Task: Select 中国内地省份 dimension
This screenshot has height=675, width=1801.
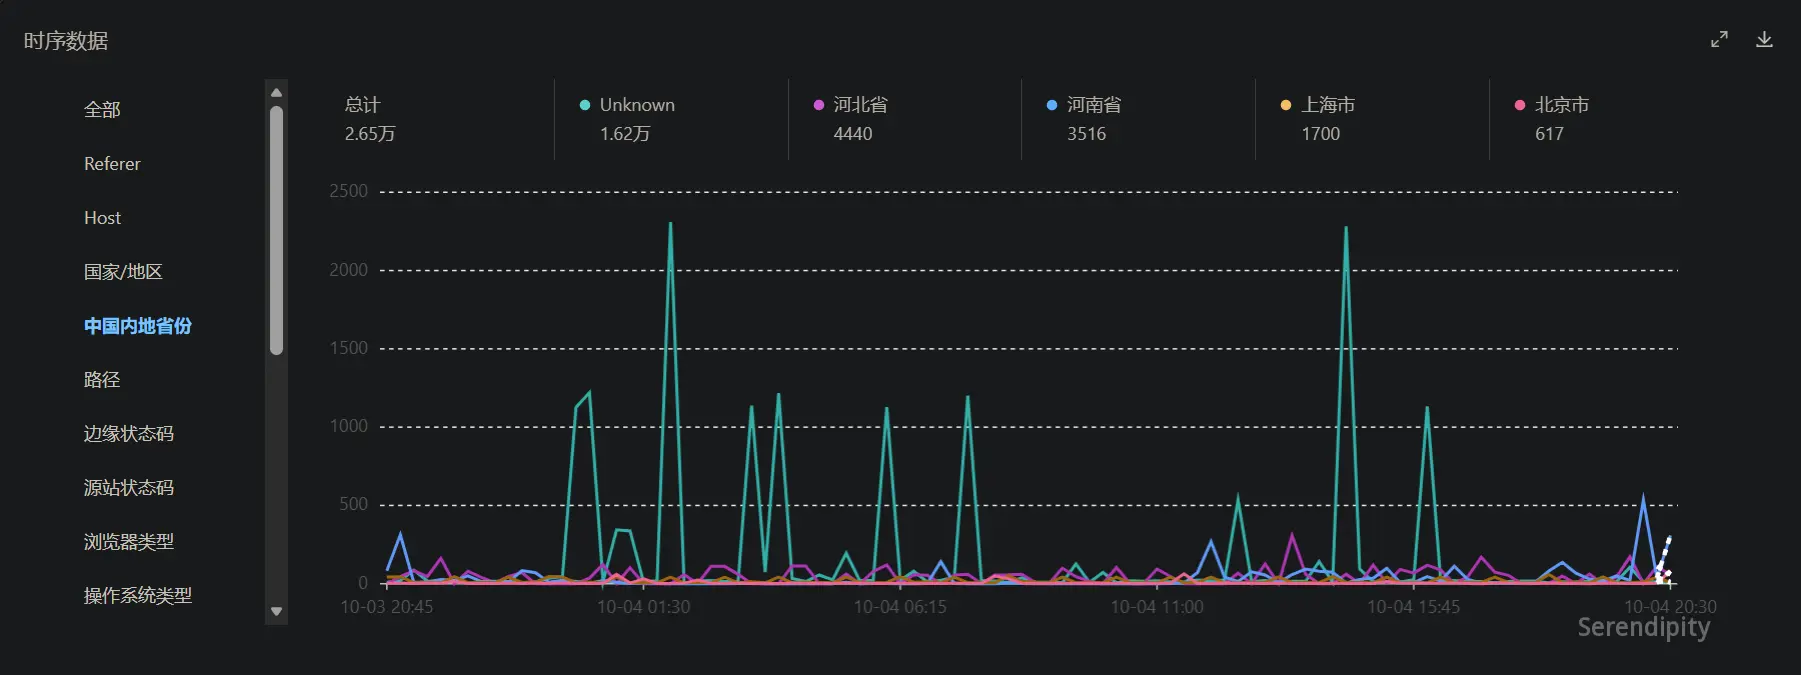Action: 137,326
